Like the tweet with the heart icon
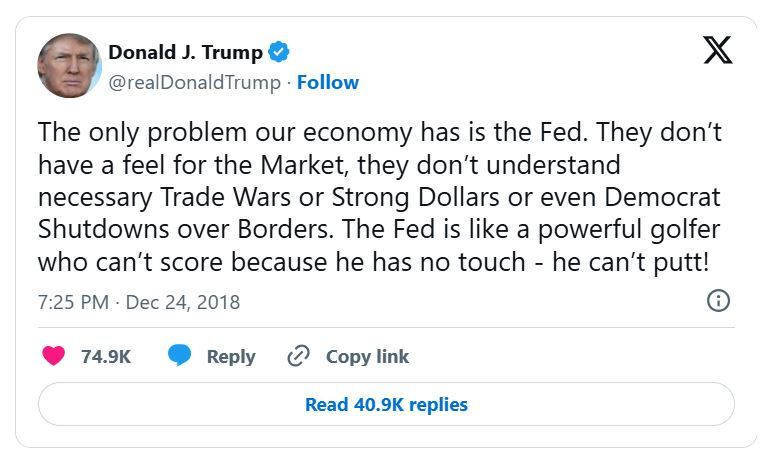This screenshot has height=459, width=770. pos(54,356)
